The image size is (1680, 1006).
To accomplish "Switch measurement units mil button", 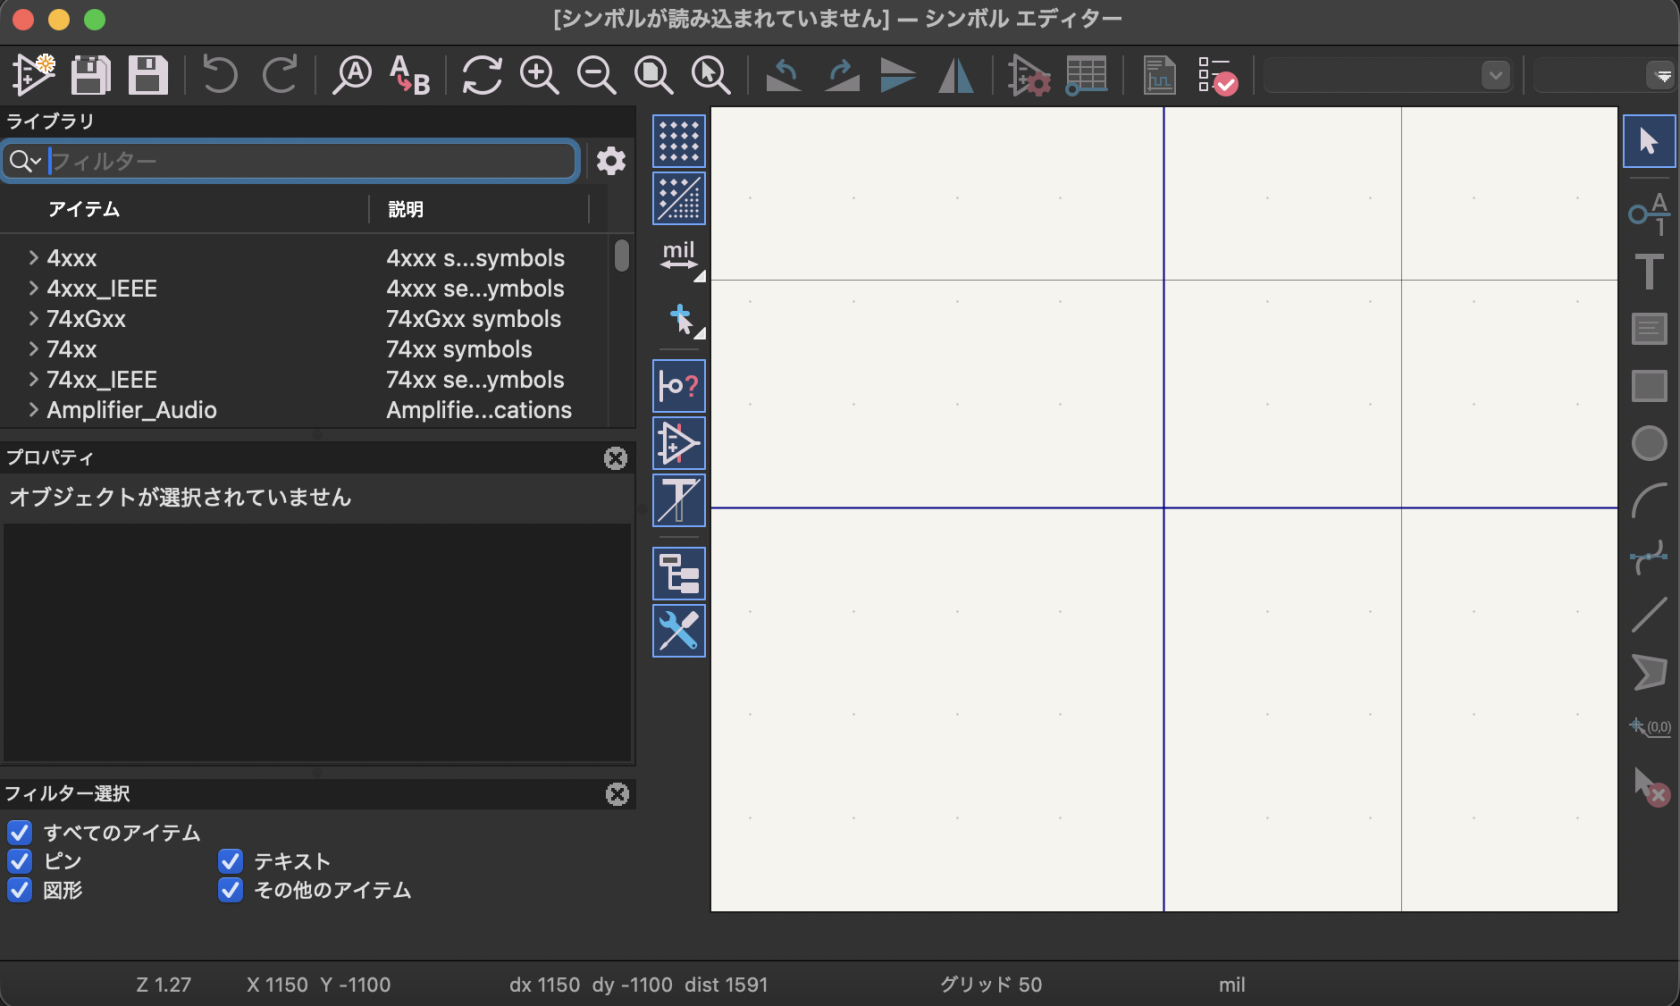I will (x=679, y=256).
